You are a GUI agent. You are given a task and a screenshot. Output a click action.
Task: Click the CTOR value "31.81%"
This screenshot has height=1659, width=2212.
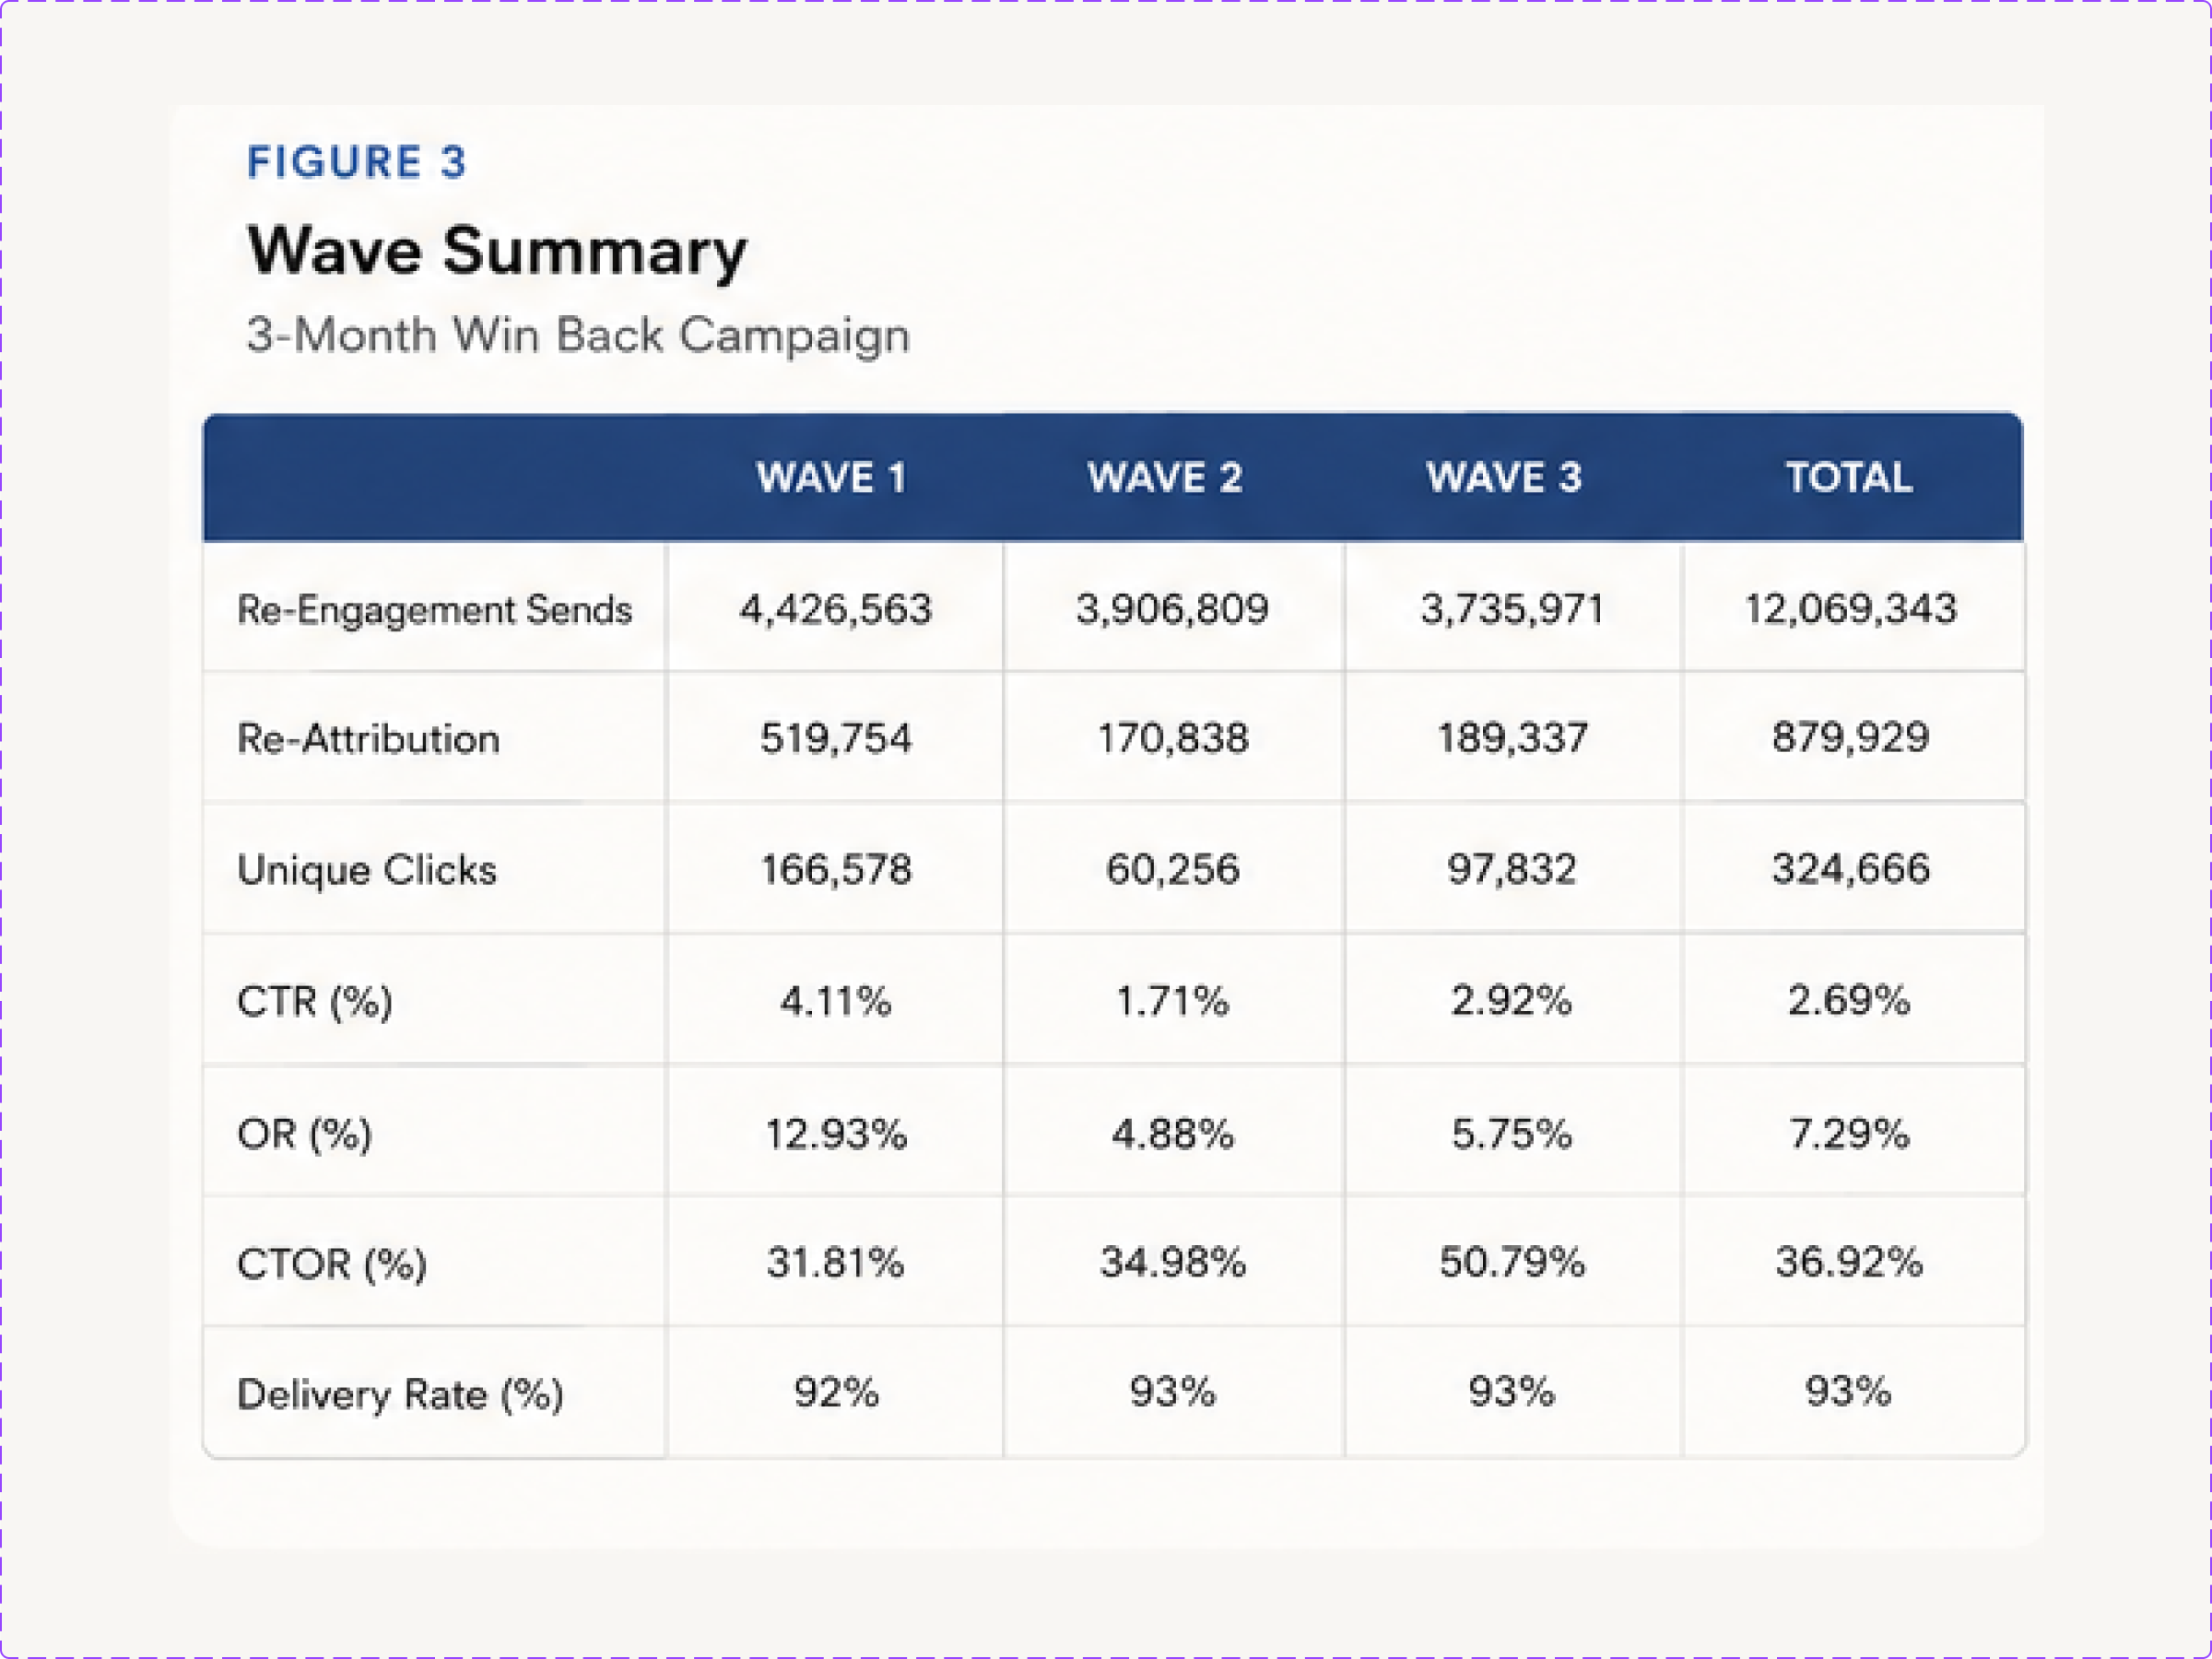[835, 1263]
